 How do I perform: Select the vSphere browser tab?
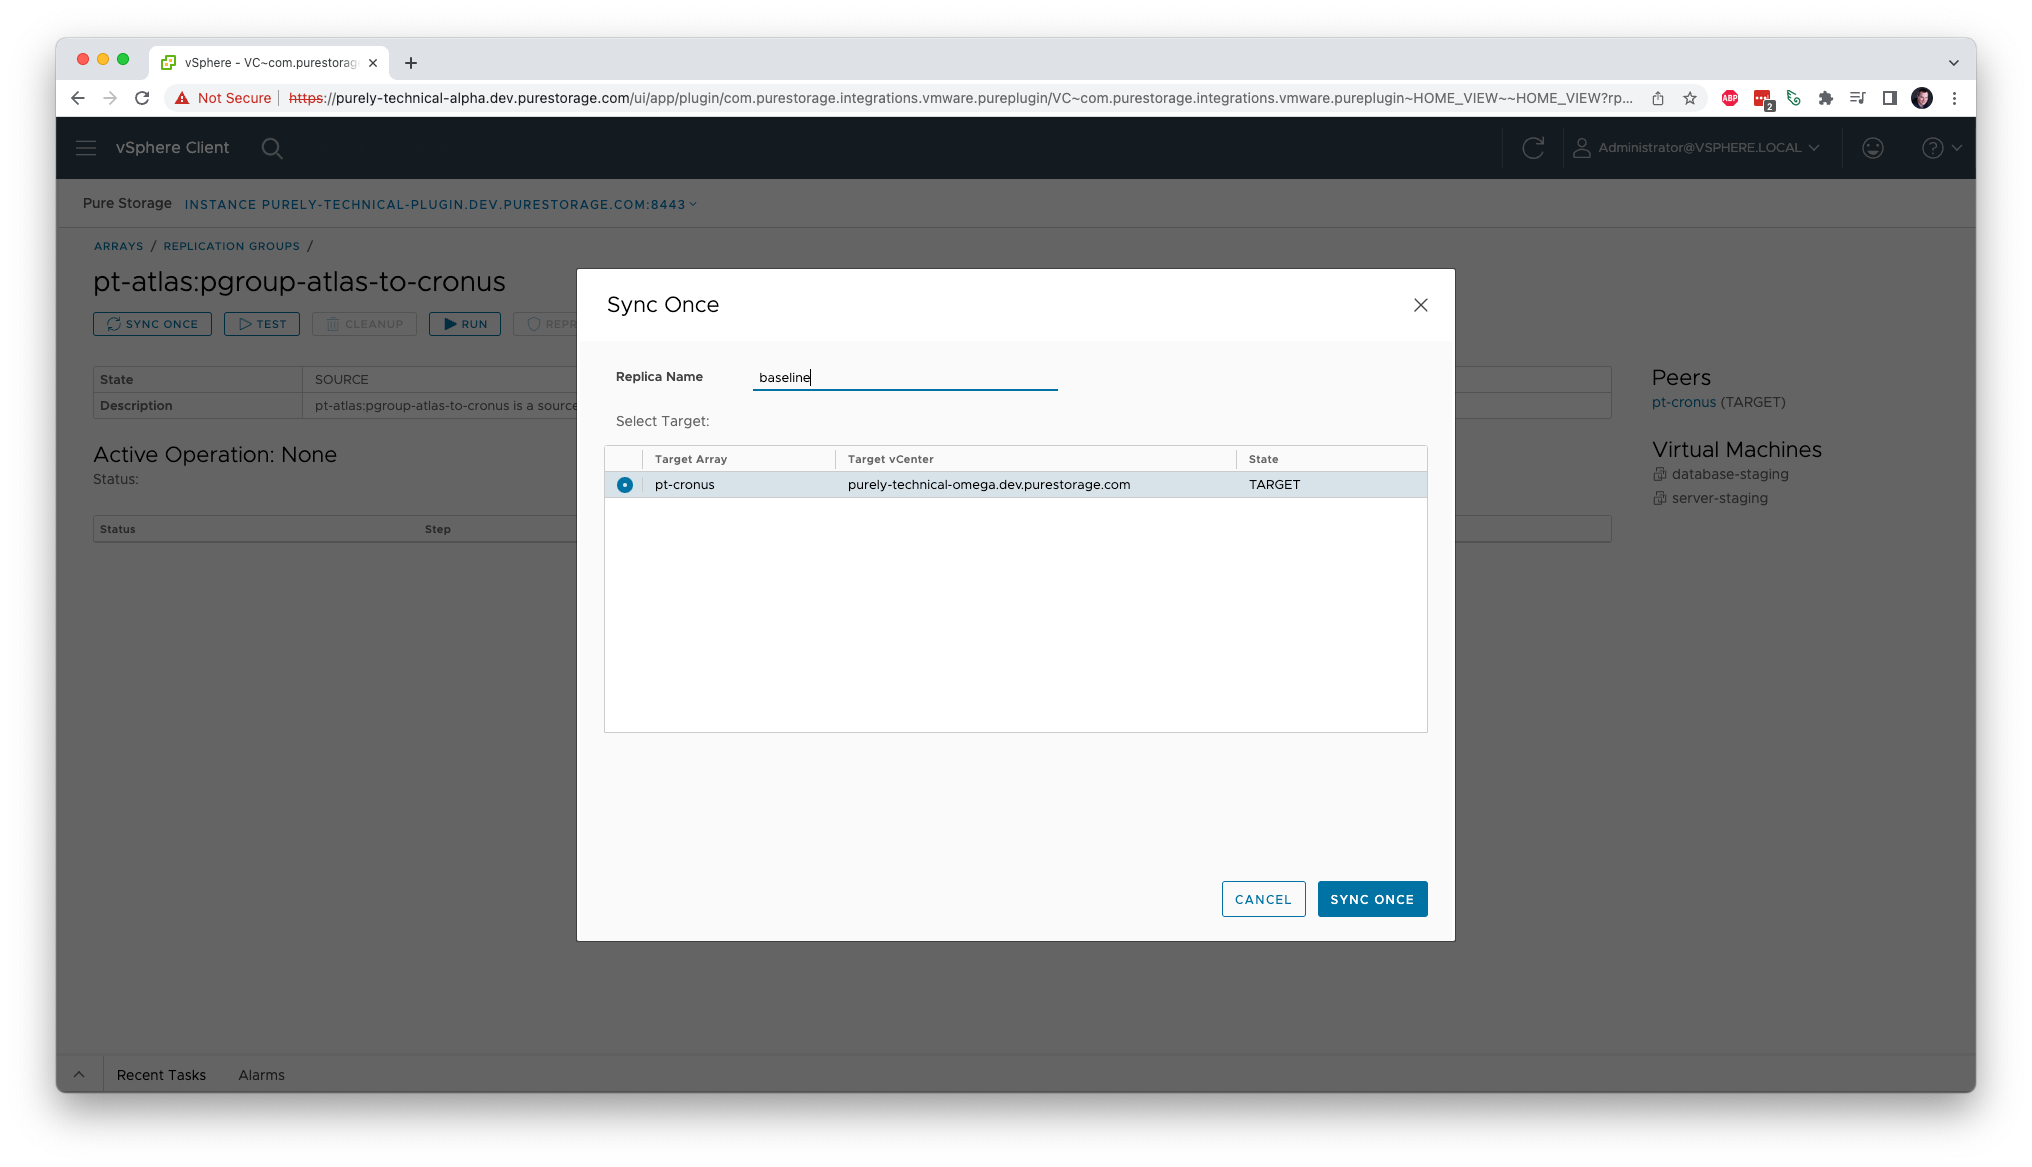click(270, 63)
